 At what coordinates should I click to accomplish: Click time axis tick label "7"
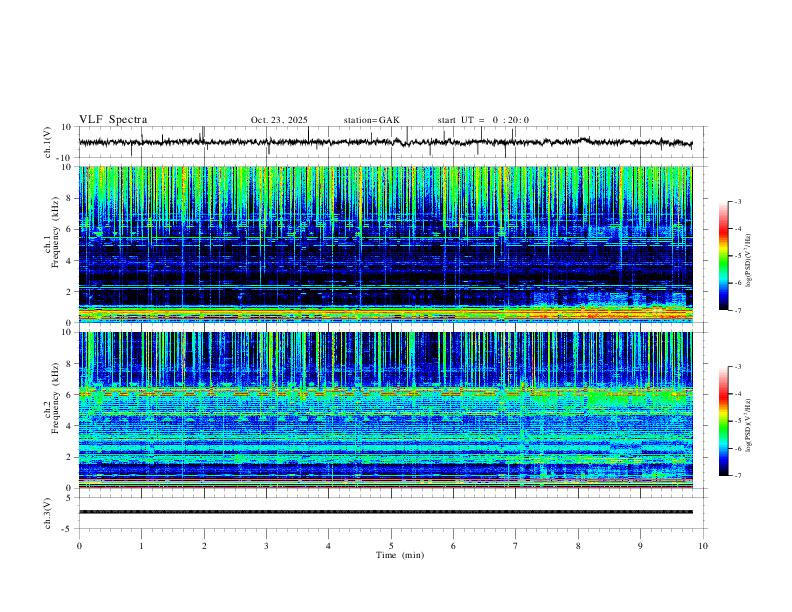516,546
